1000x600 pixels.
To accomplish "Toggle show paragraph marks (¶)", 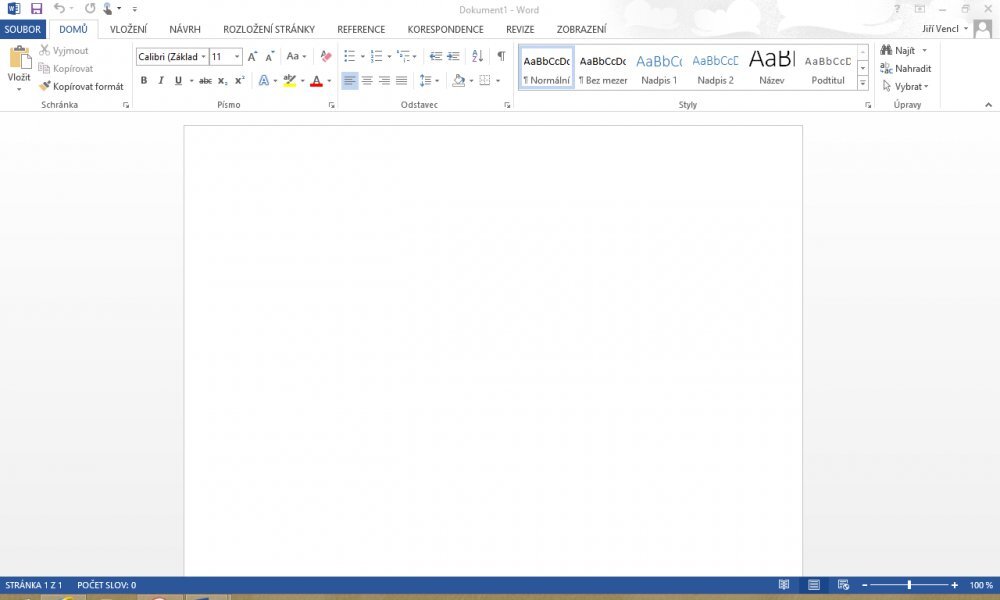I will coord(501,57).
